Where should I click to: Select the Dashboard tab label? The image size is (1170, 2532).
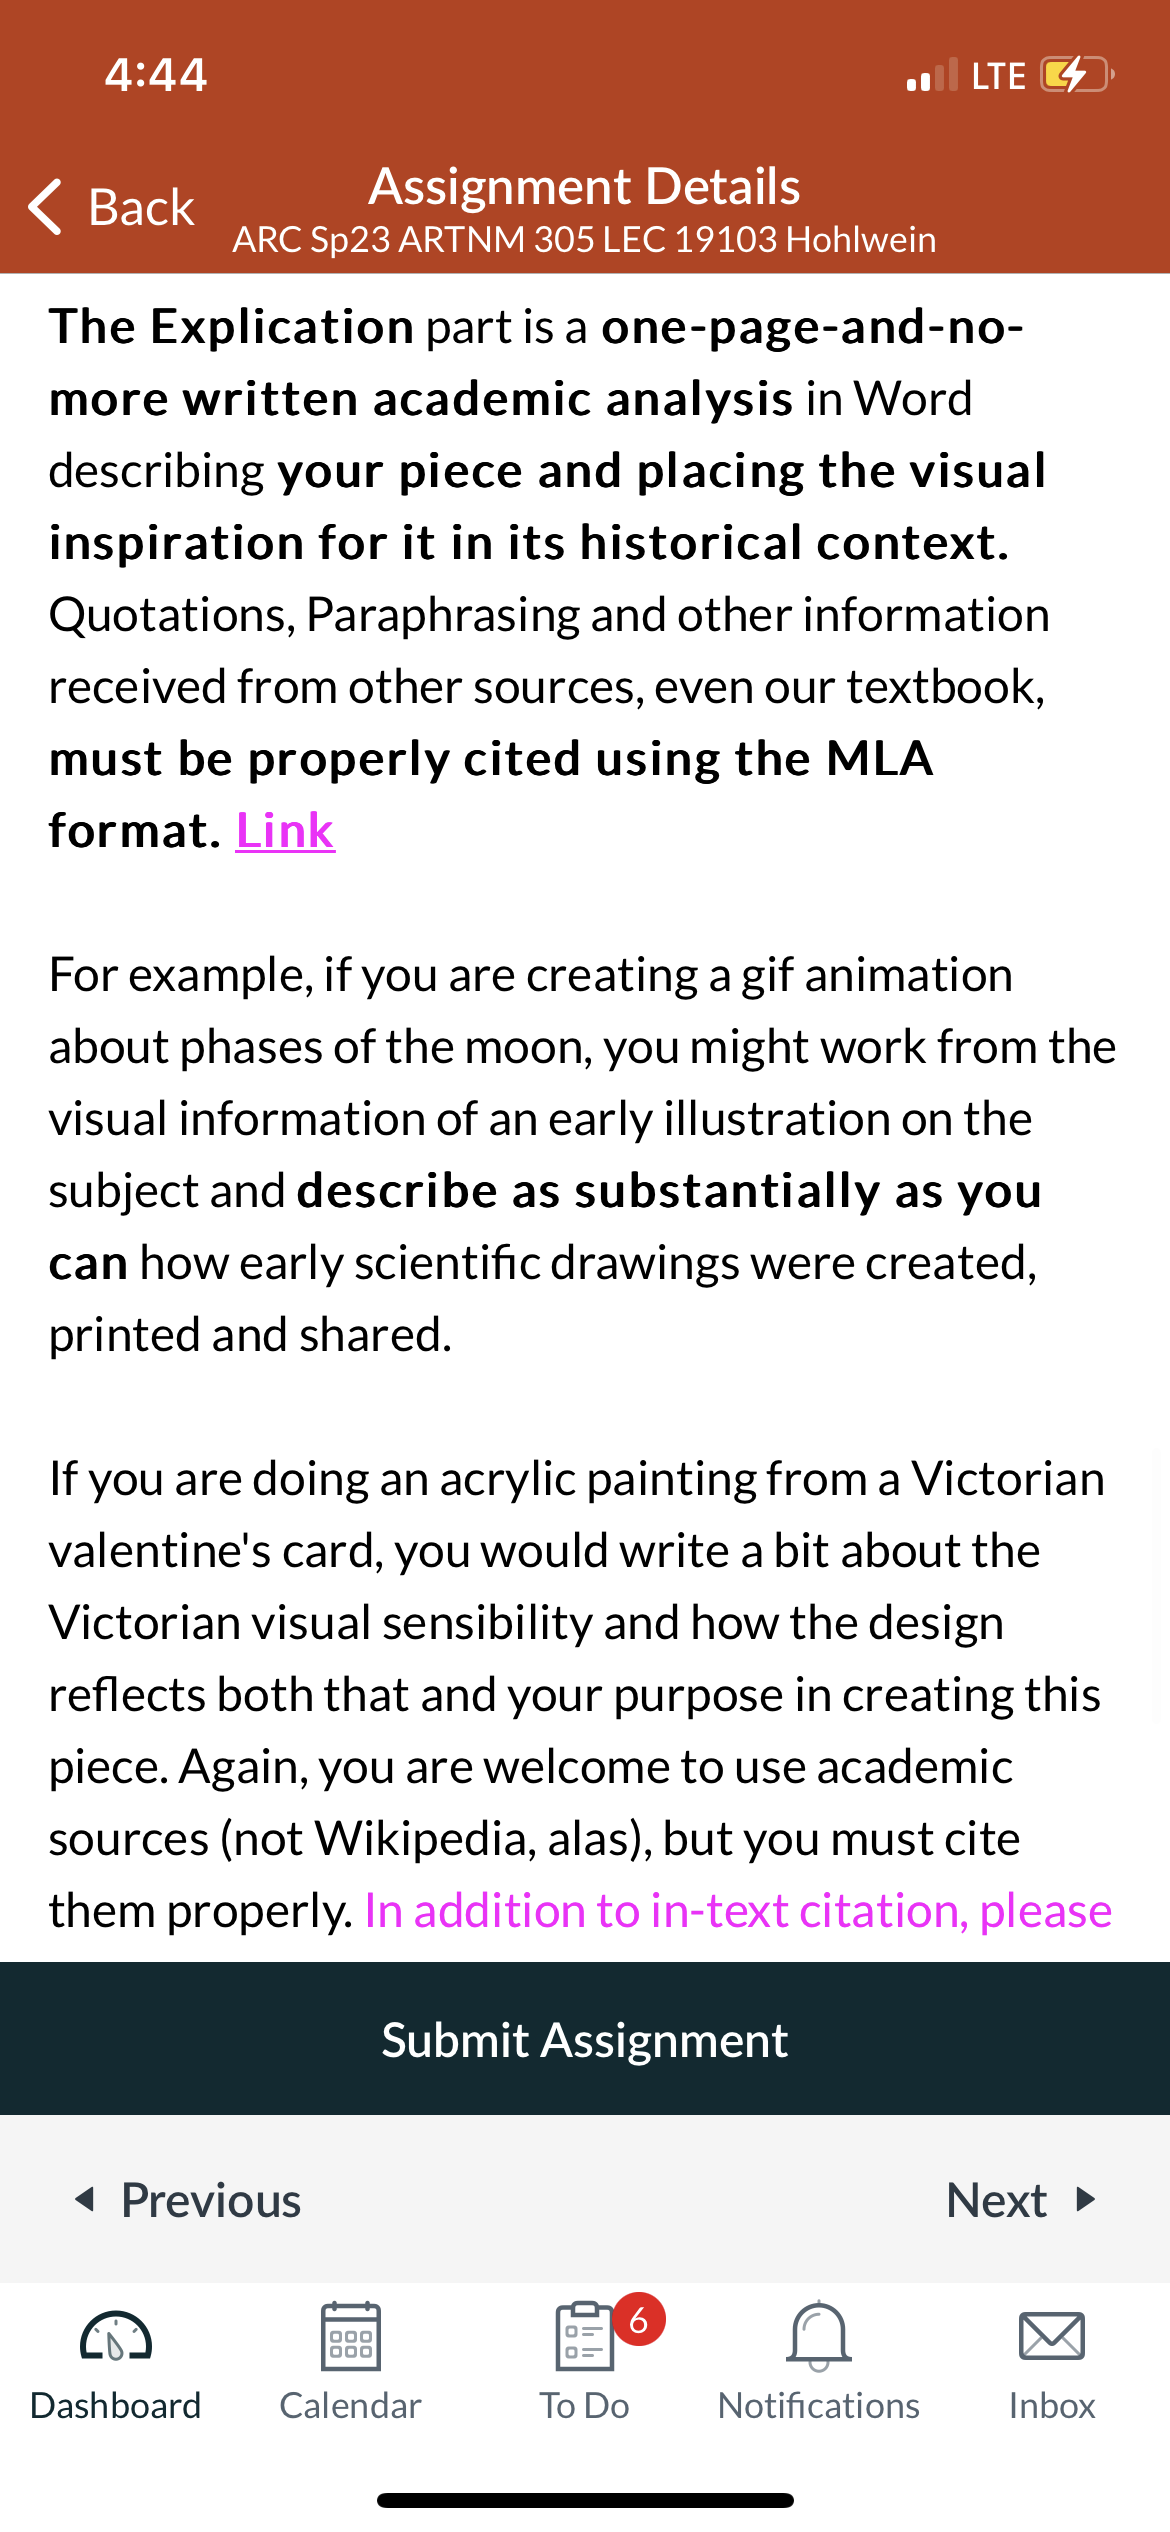(x=116, y=2405)
